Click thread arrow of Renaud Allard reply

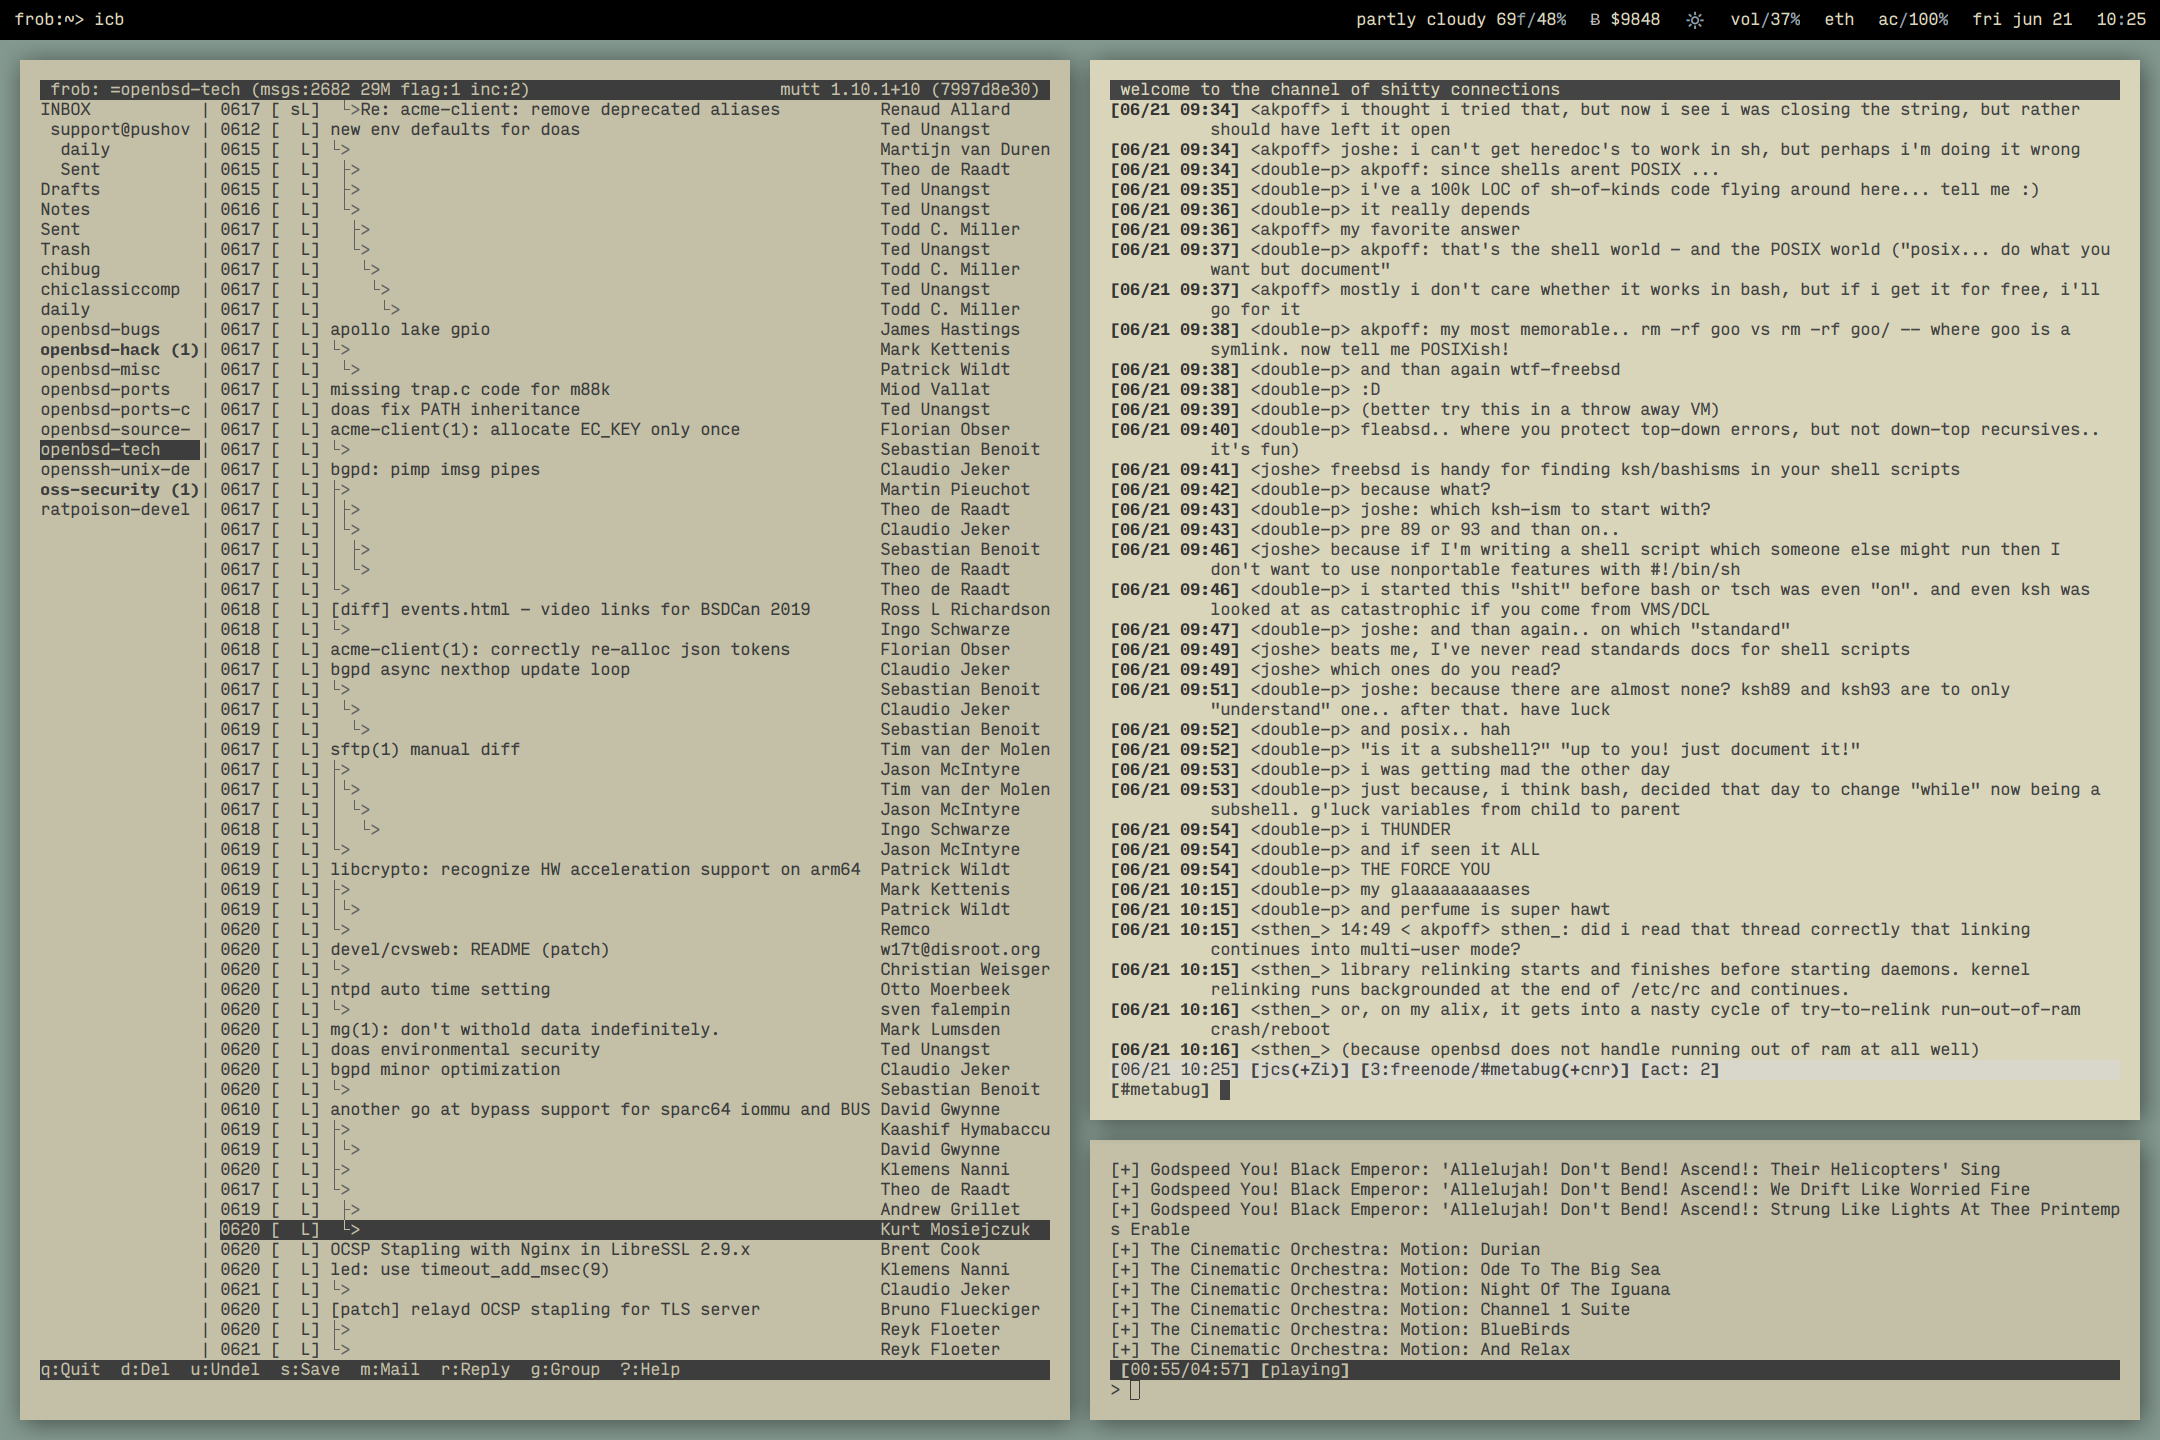350,110
